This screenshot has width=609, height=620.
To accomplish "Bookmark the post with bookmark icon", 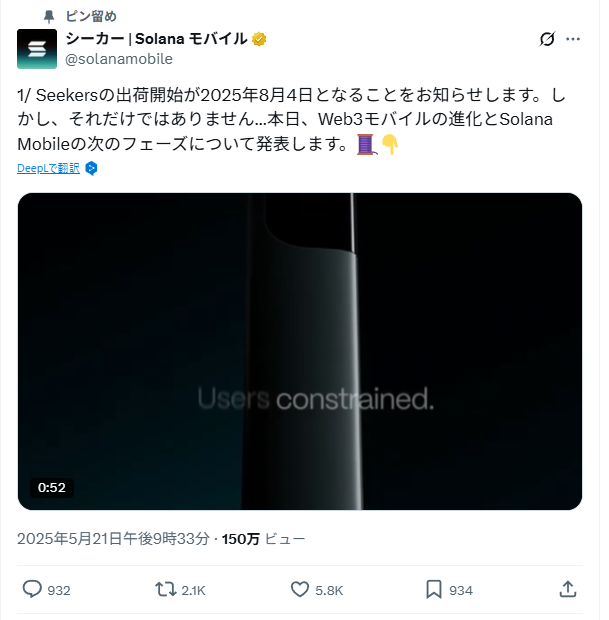I will tap(433, 590).
